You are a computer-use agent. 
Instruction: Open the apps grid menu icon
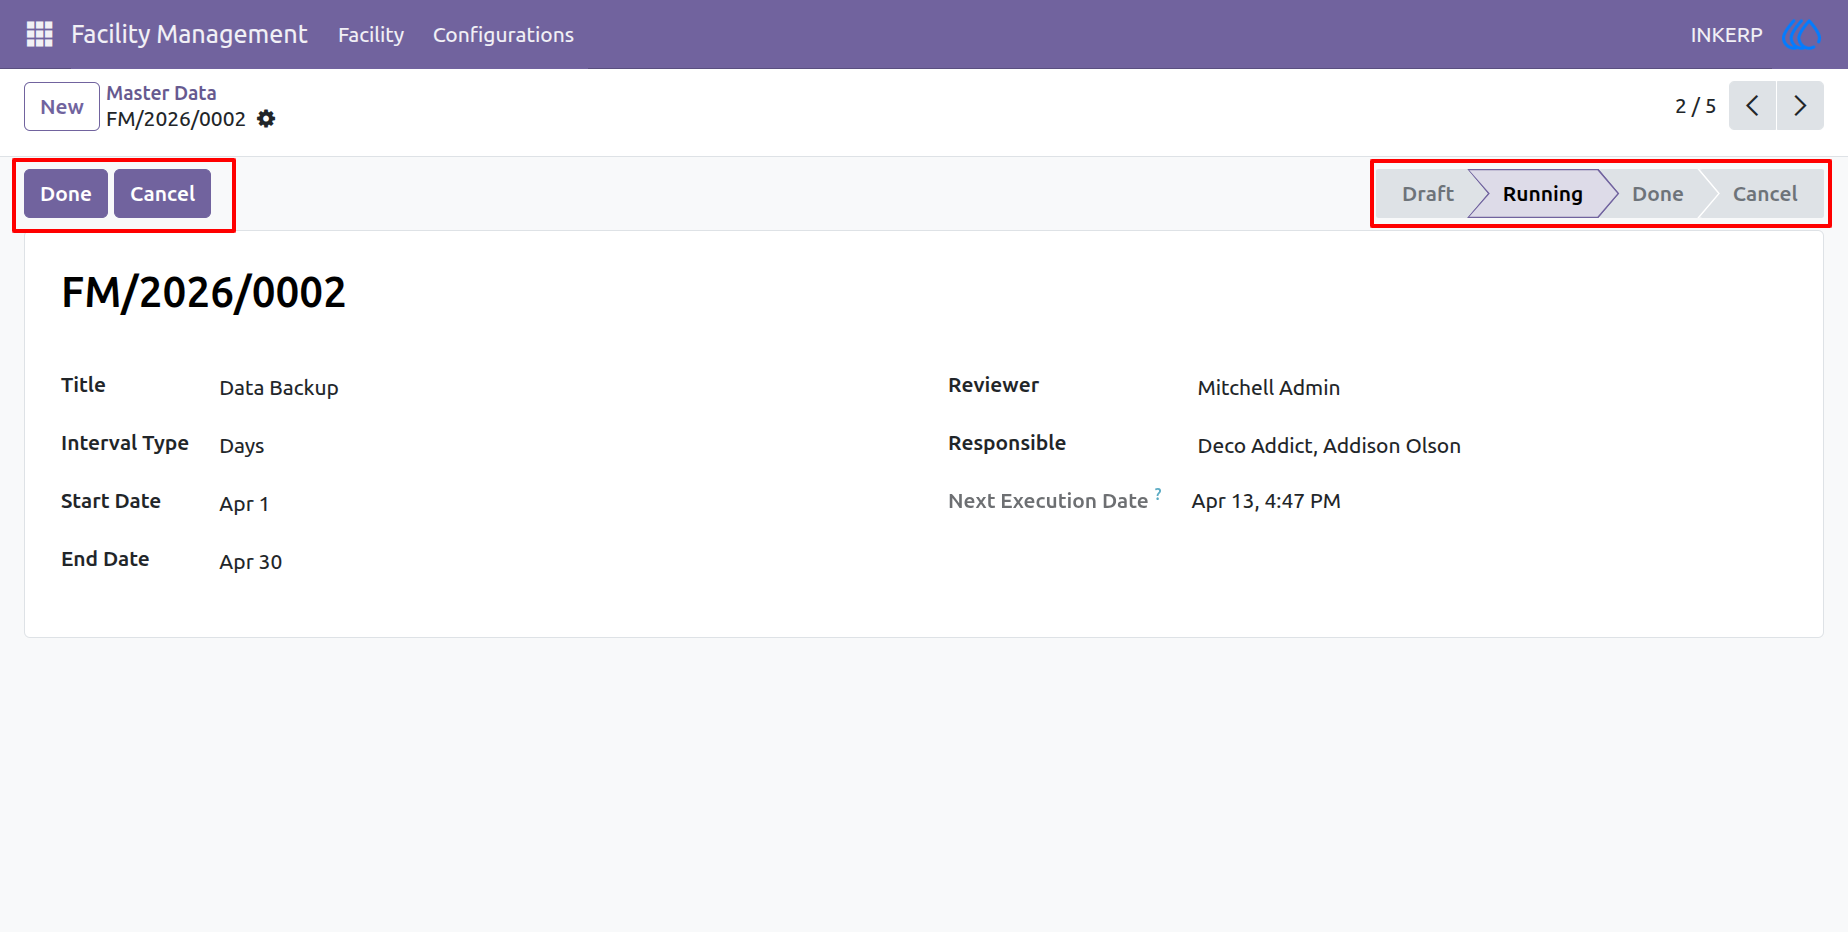tap(39, 34)
